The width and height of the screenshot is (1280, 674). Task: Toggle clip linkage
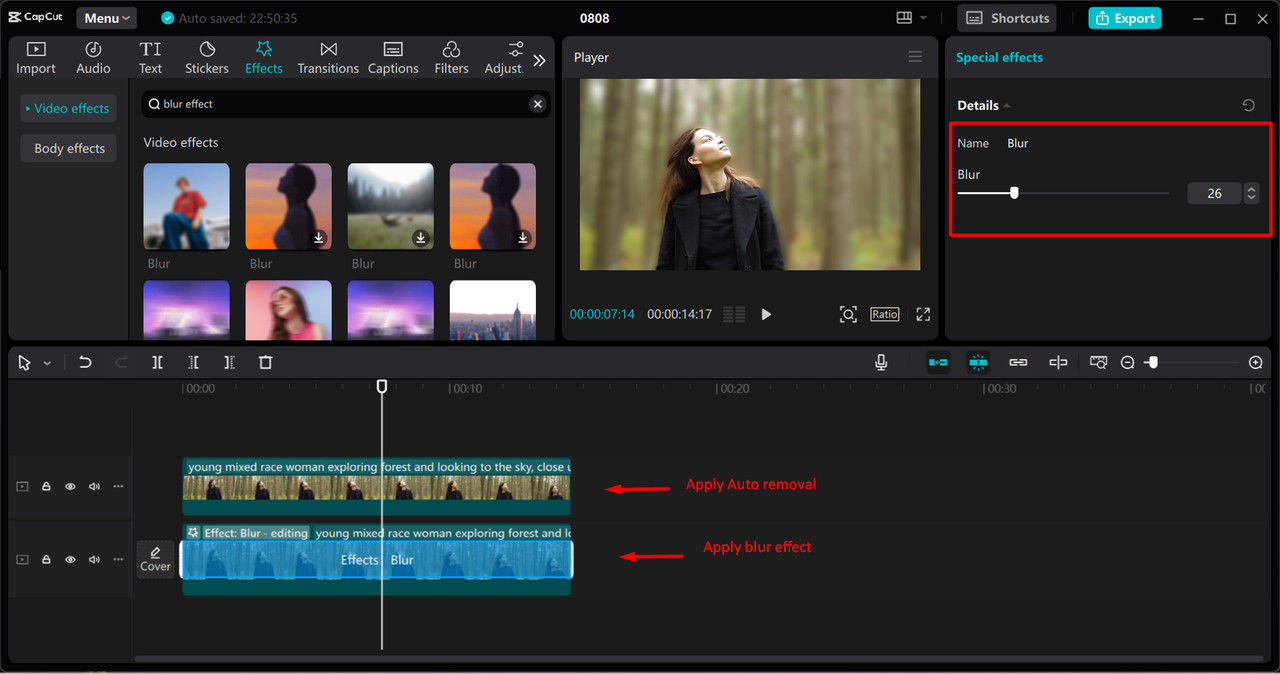point(1018,362)
